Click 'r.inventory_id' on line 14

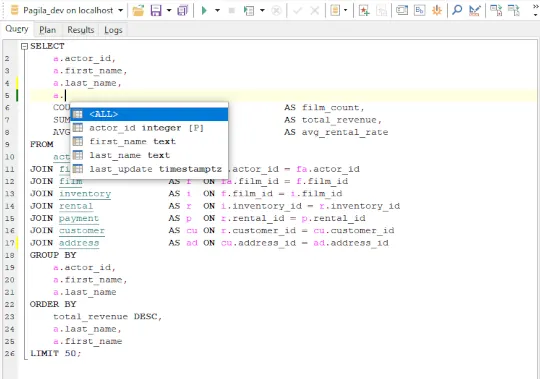point(359,206)
